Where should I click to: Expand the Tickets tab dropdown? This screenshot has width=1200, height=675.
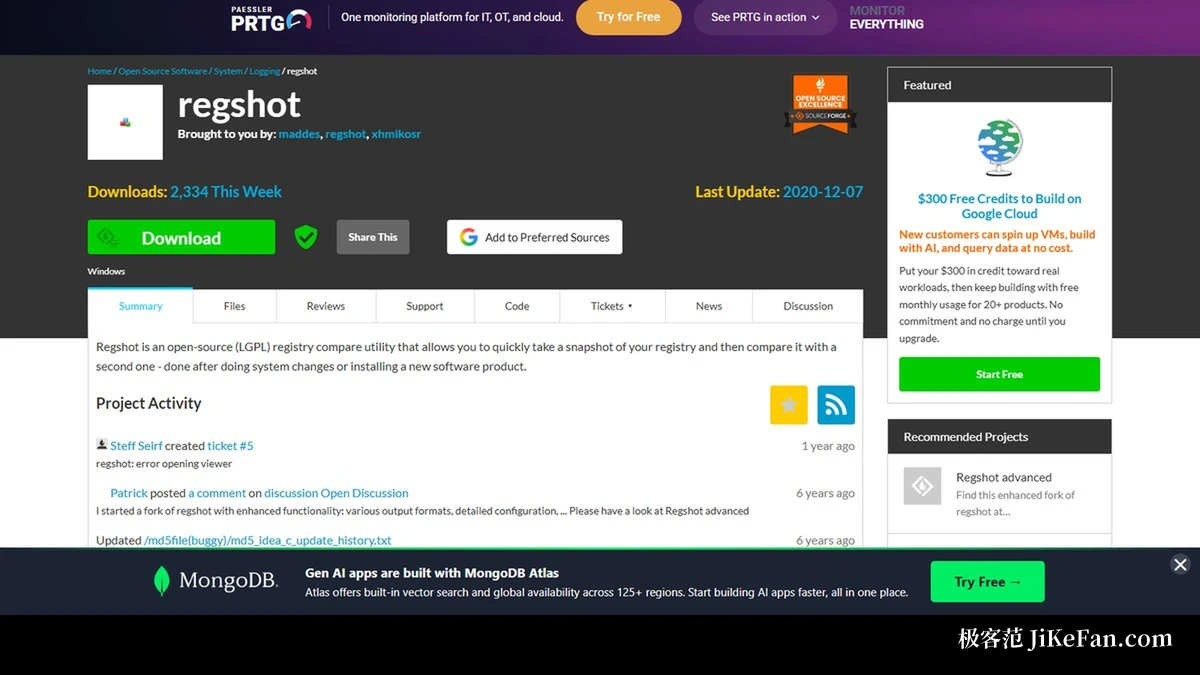tap(612, 306)
